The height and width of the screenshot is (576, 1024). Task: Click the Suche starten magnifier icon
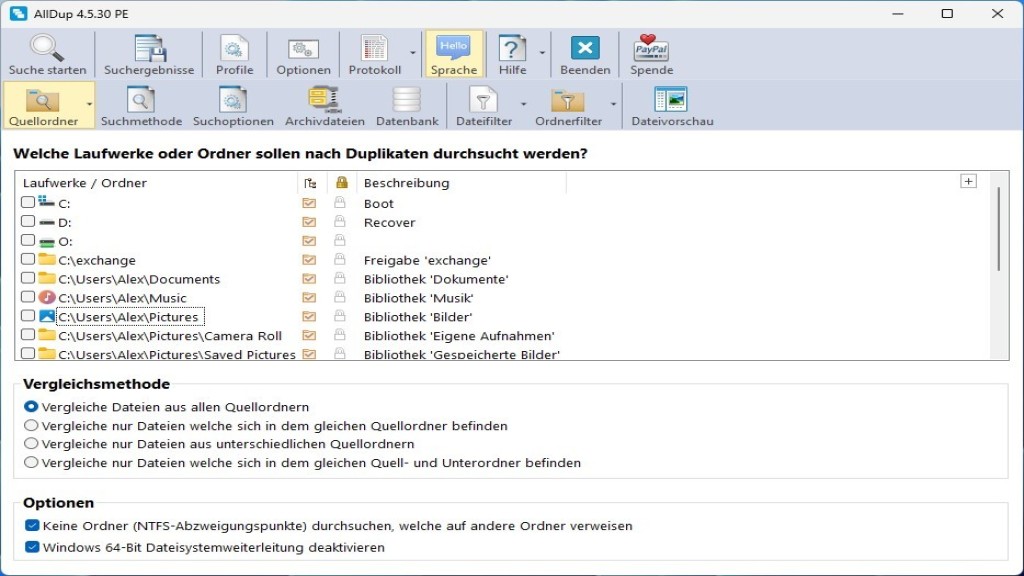[47, 49]
